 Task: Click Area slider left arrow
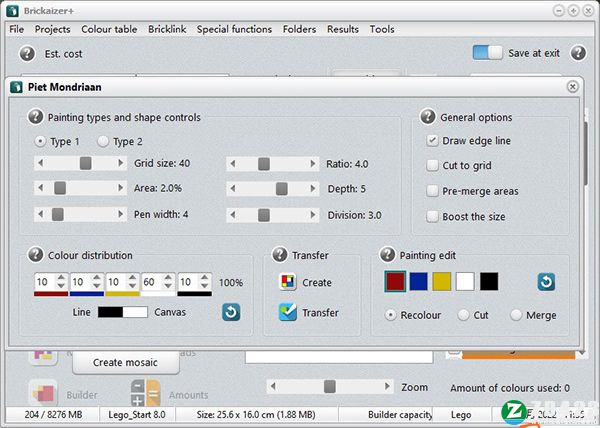pyautogui.click(x=40, y=188)
